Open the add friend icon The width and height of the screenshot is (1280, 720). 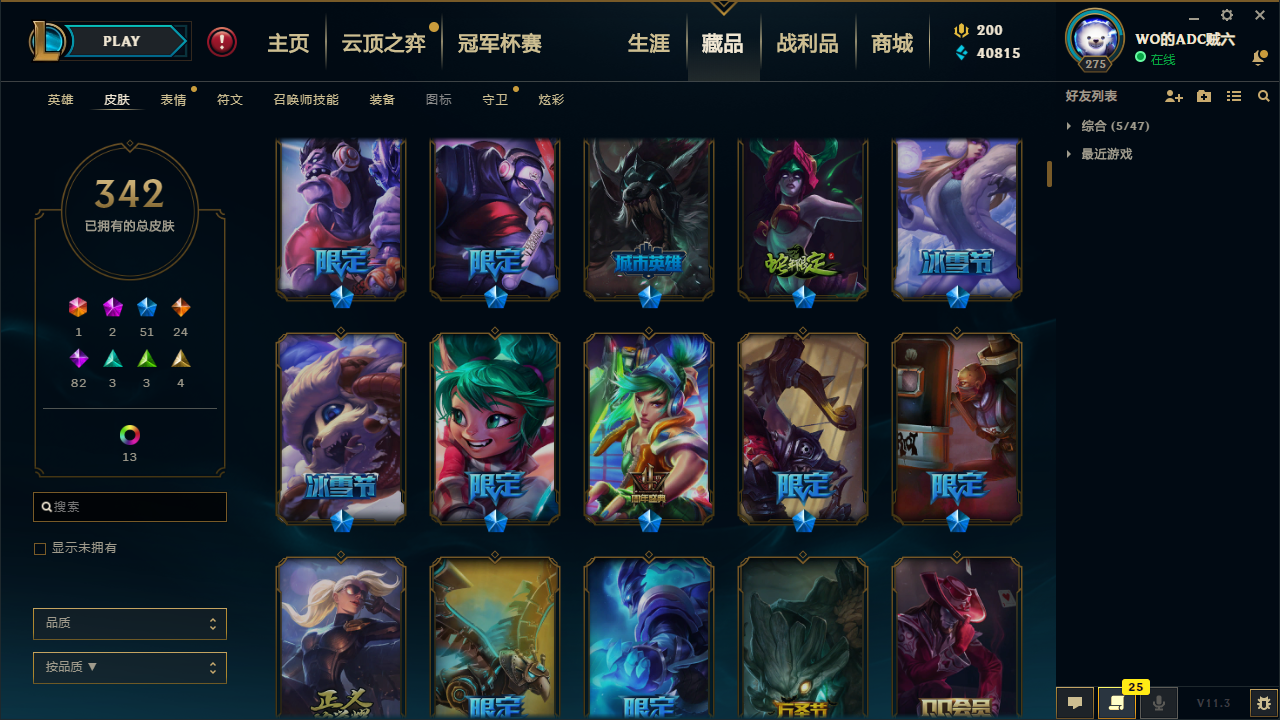tap(1174, 96)
